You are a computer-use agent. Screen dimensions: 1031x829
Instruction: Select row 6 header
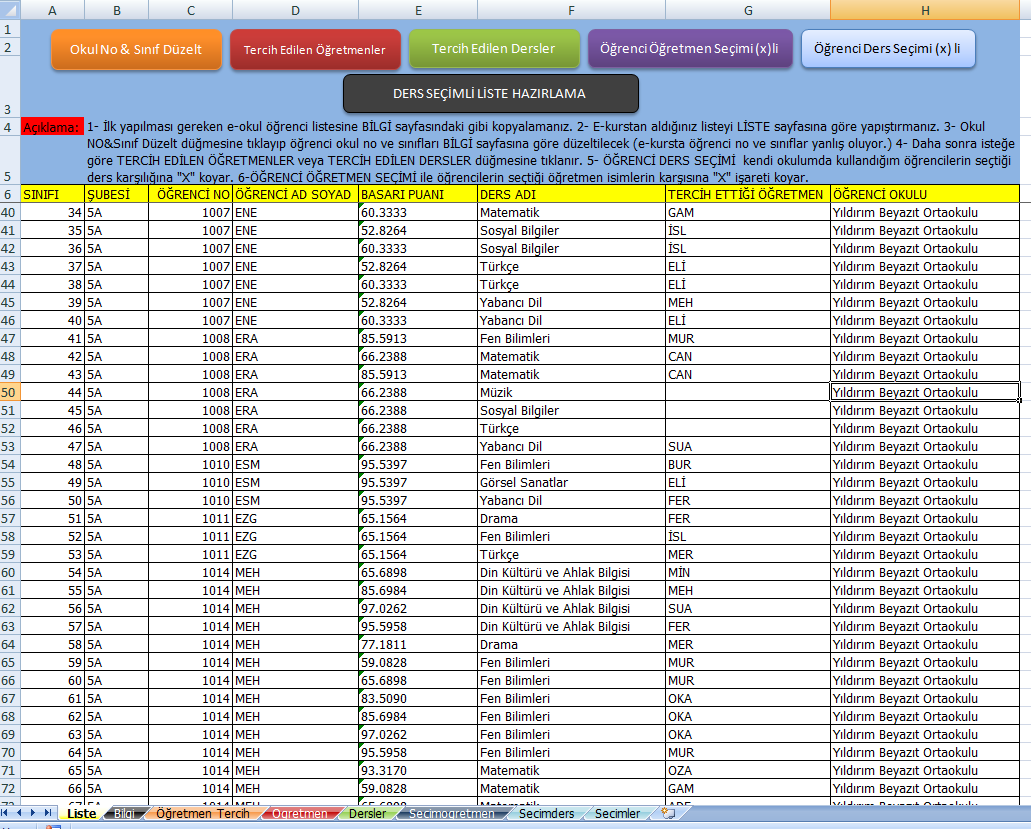pyautogui.click(x=10, y=194)
